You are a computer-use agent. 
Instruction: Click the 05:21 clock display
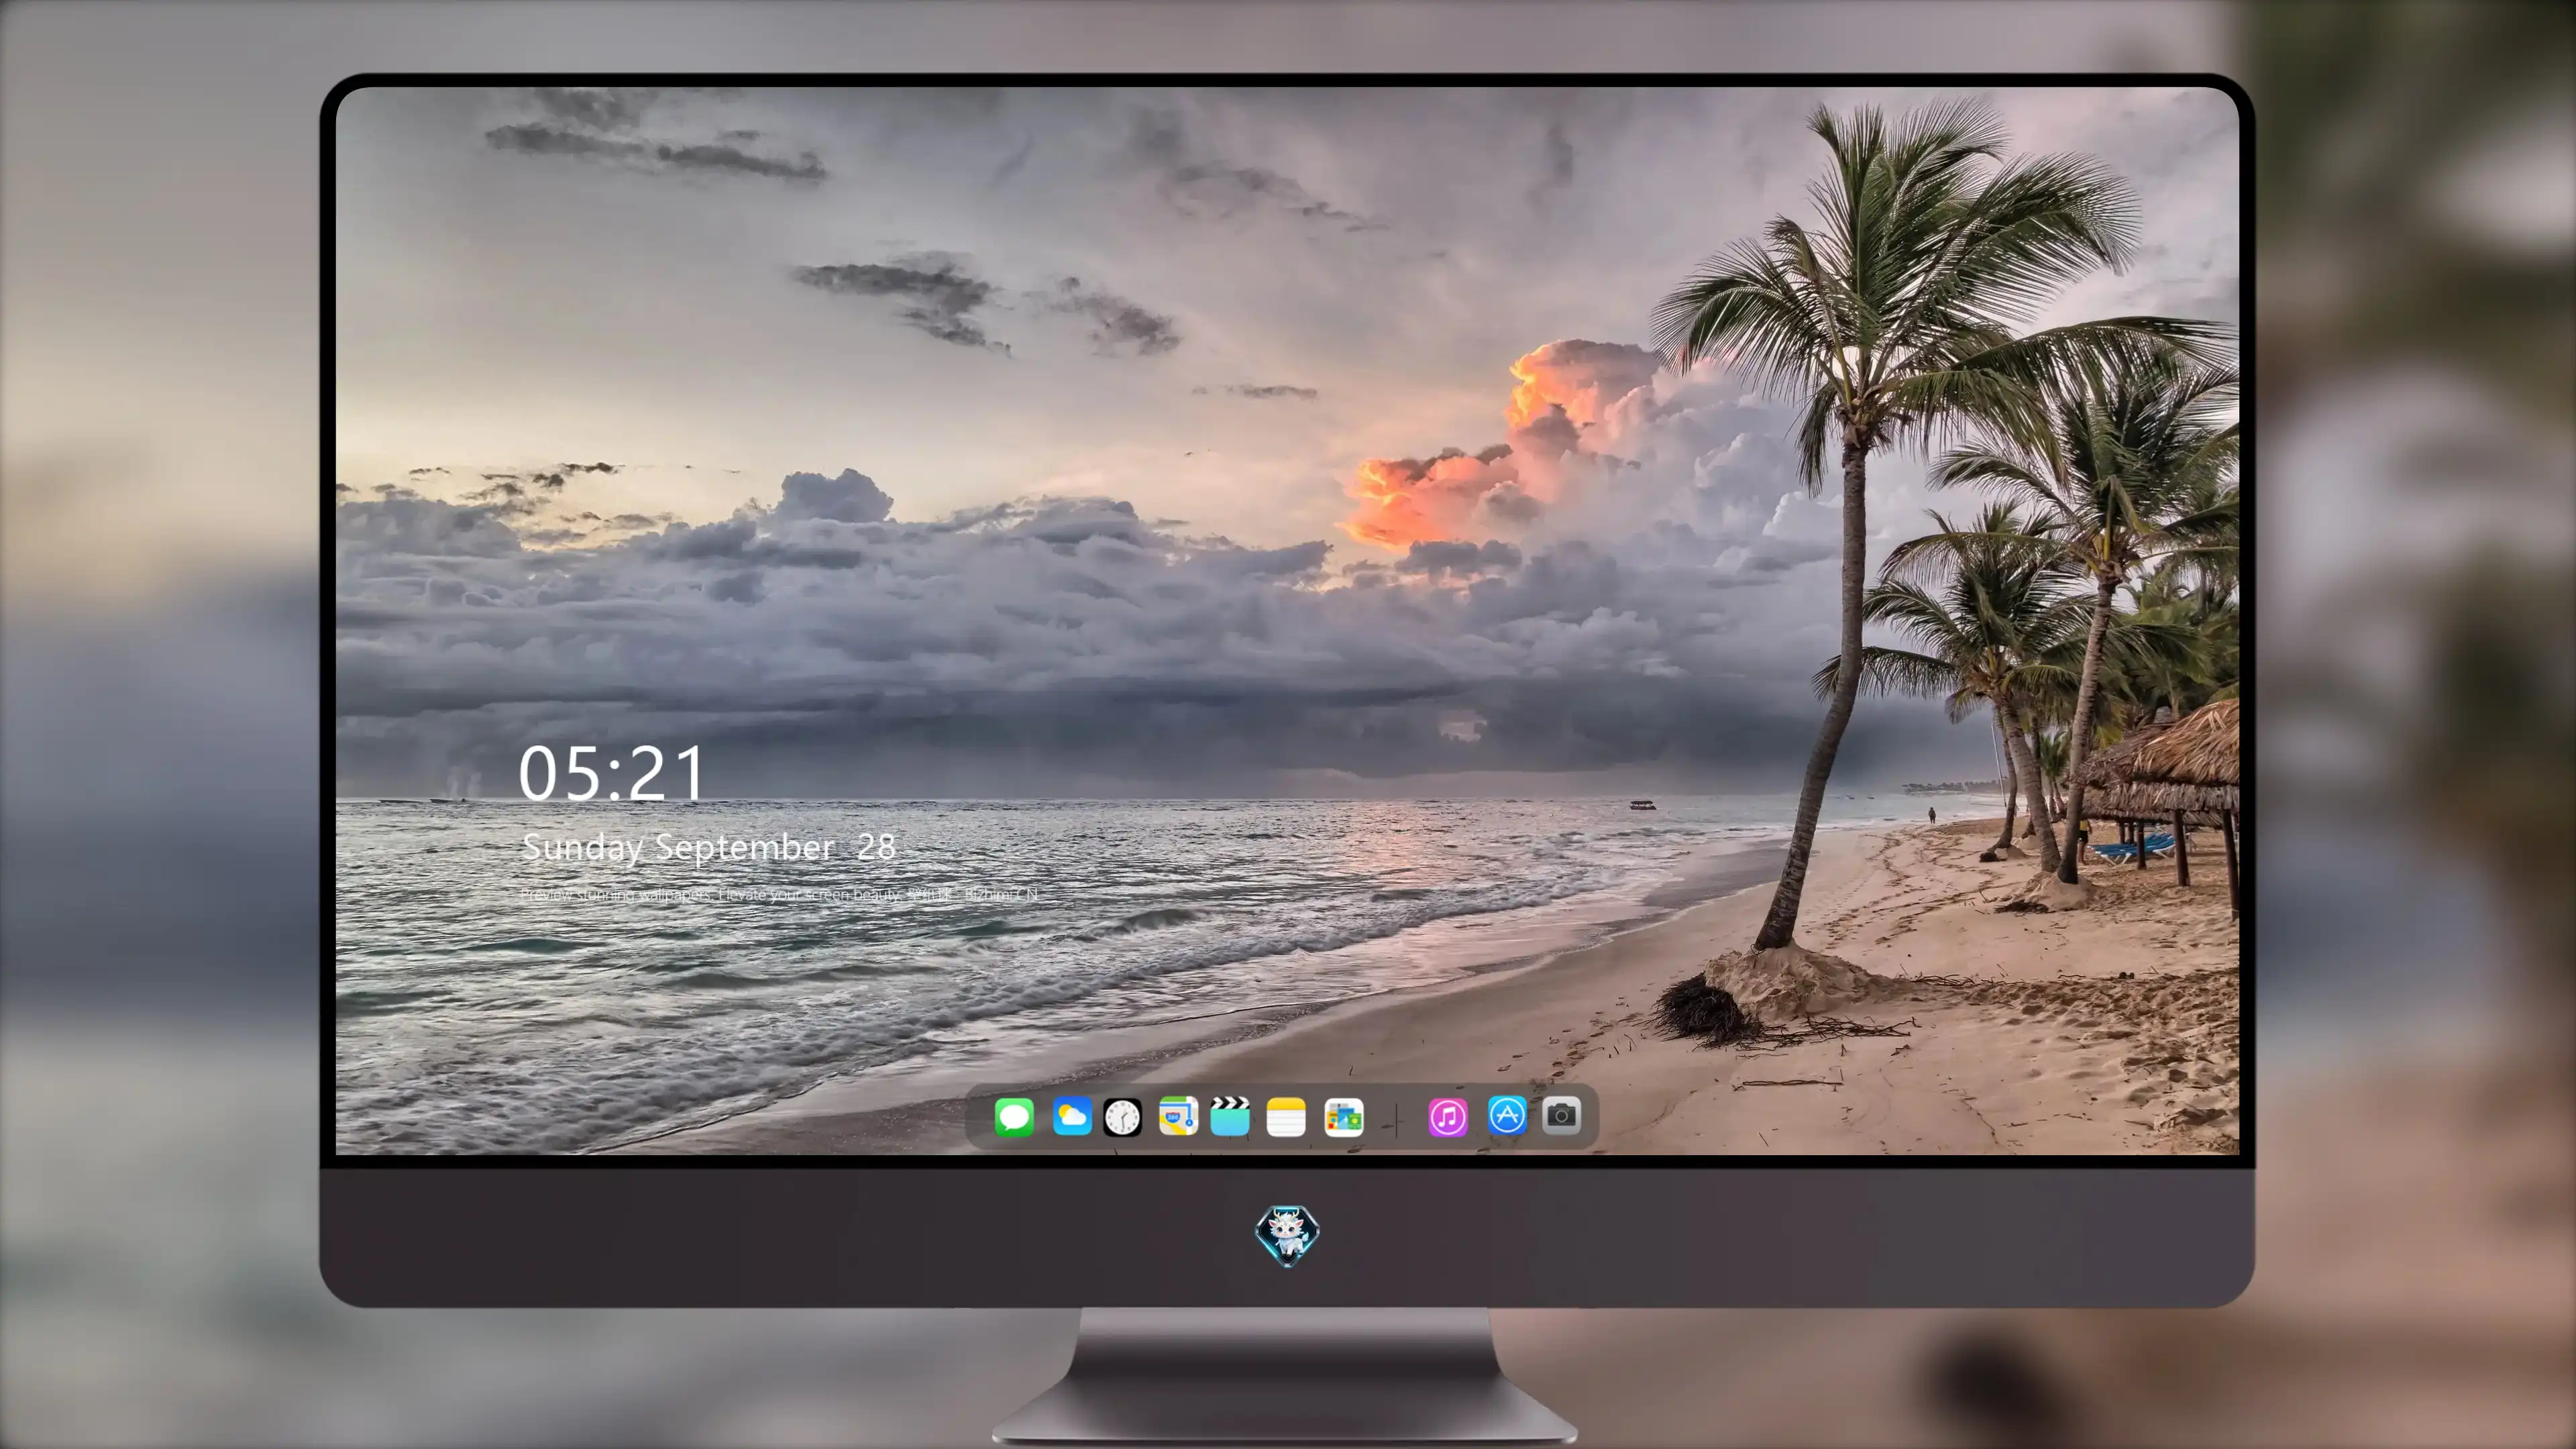click(612, 773)
